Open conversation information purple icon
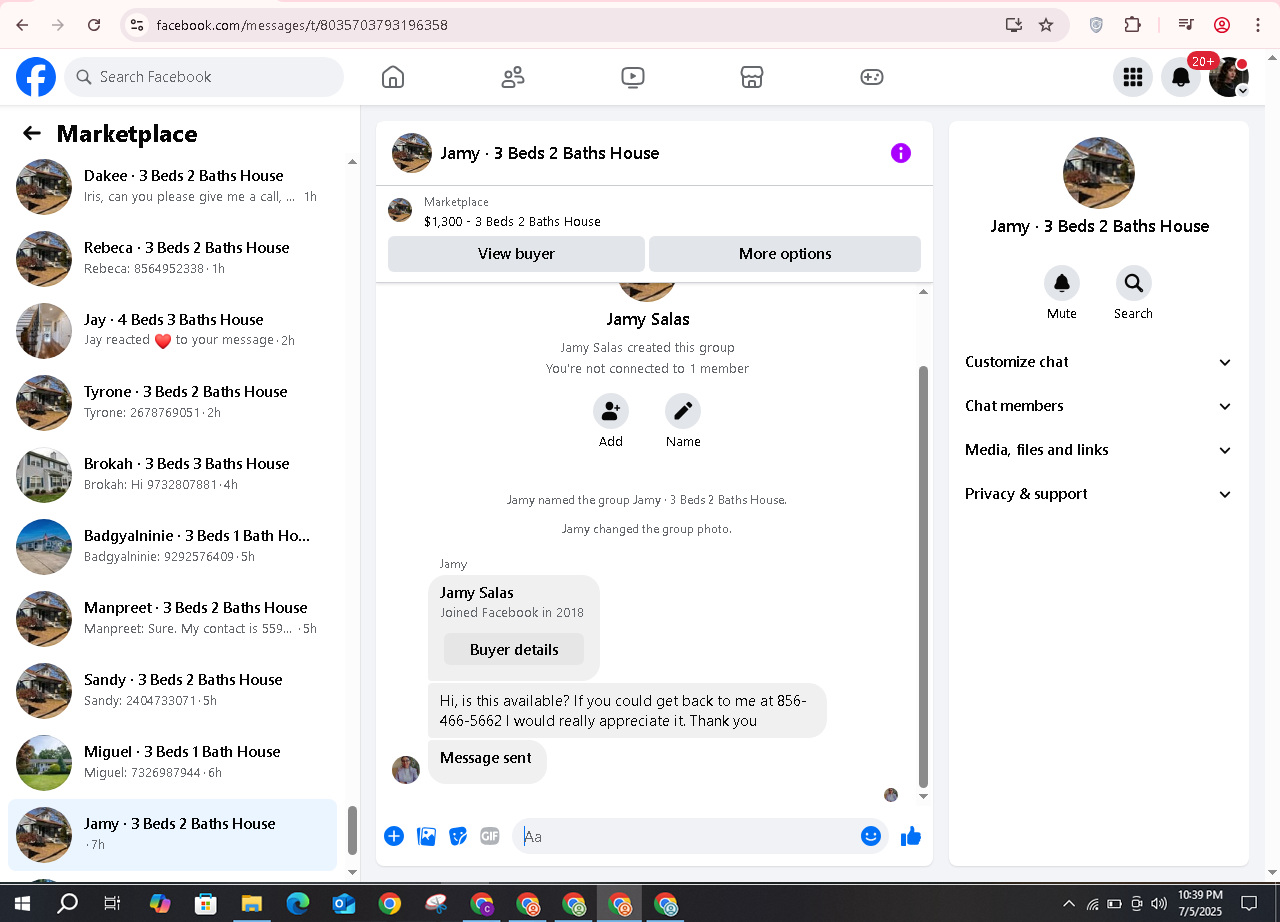Image resolution: width=1280 pixels, height=922 pixels. point(901,153)
